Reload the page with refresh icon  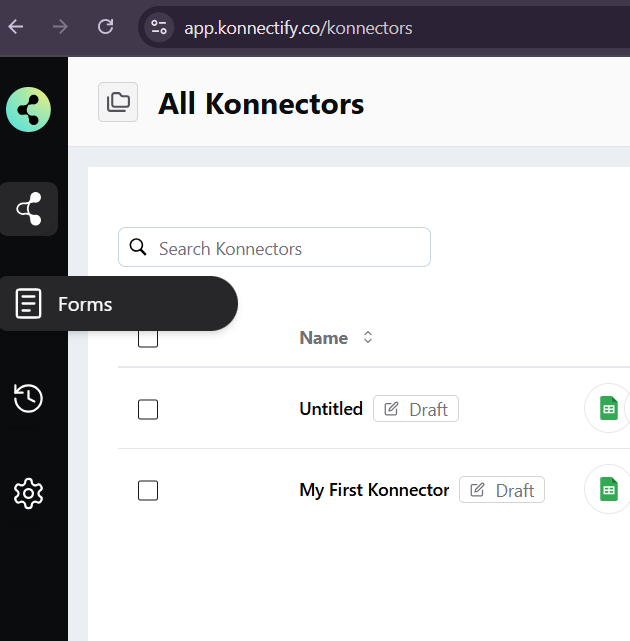point(105,27)
